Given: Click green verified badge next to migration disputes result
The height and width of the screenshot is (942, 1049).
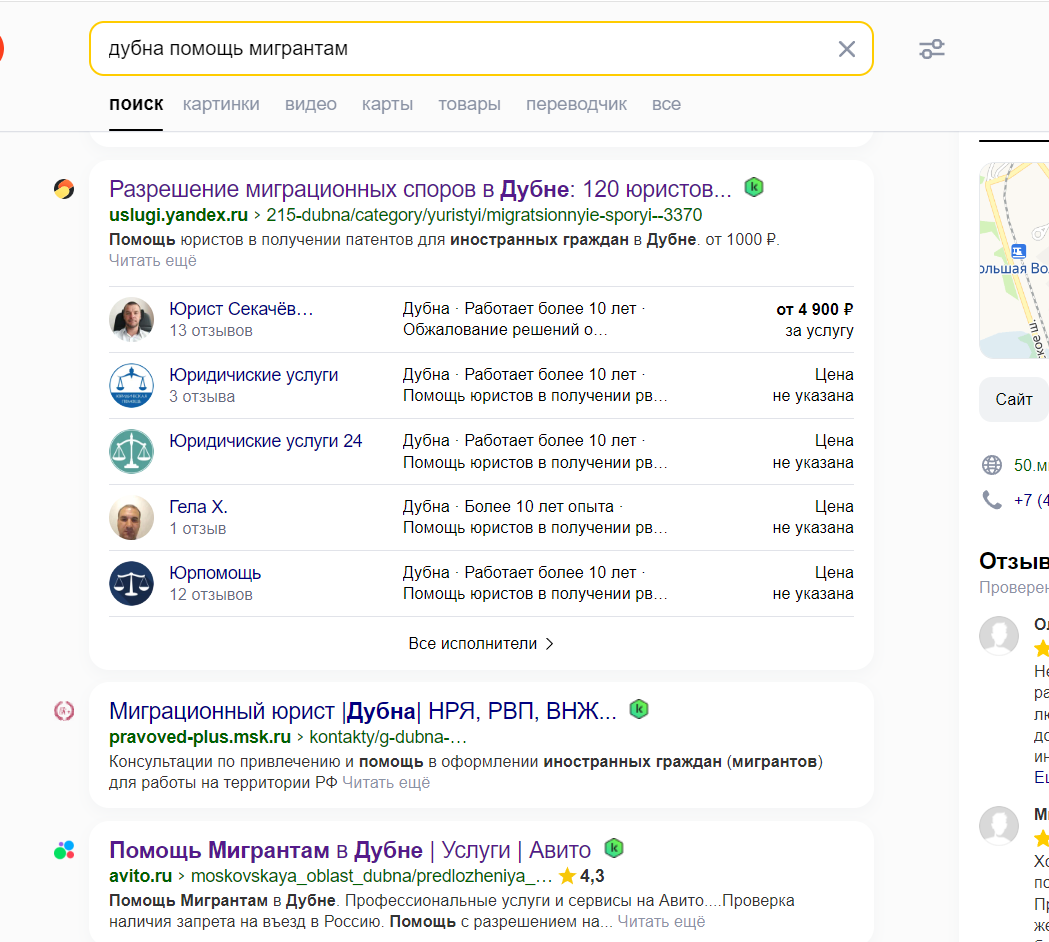Looking at the screenshot, I should [754, 187].
